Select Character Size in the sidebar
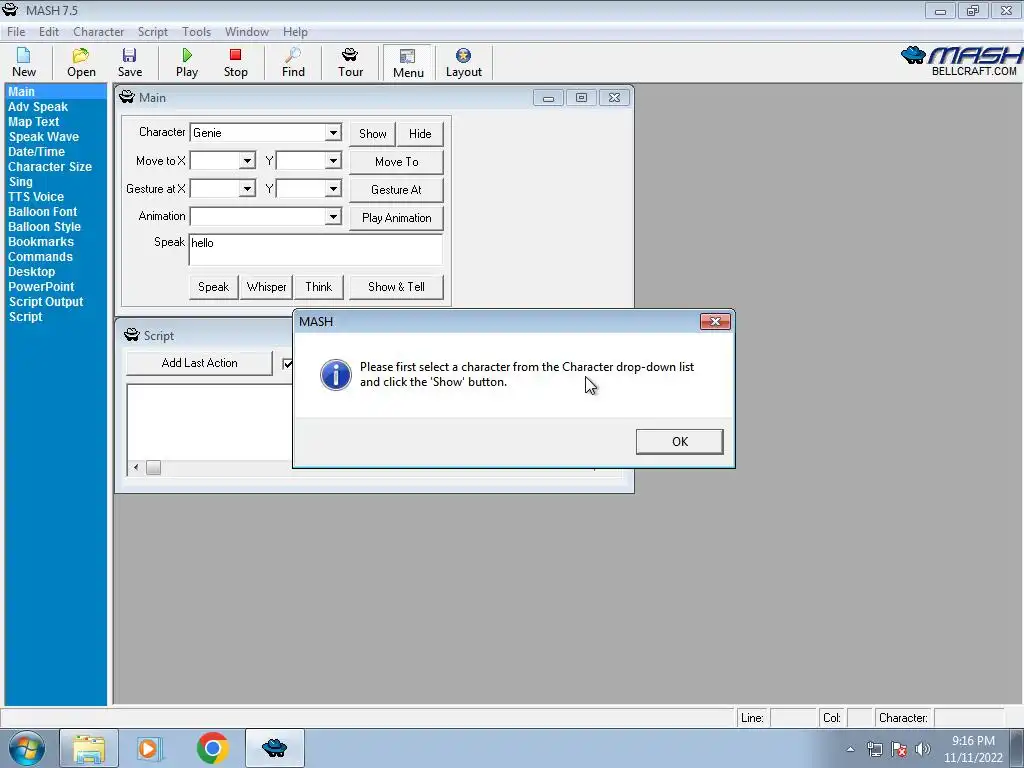Viewport: 1024px width, 768px height. click(50, 167)
